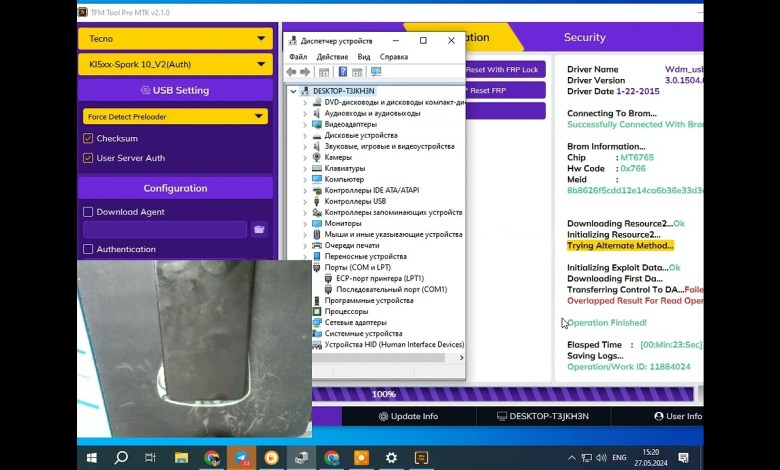Click the 100% progress bar
Viewport: 780px width, 470px height.
(x=502, y=394)
